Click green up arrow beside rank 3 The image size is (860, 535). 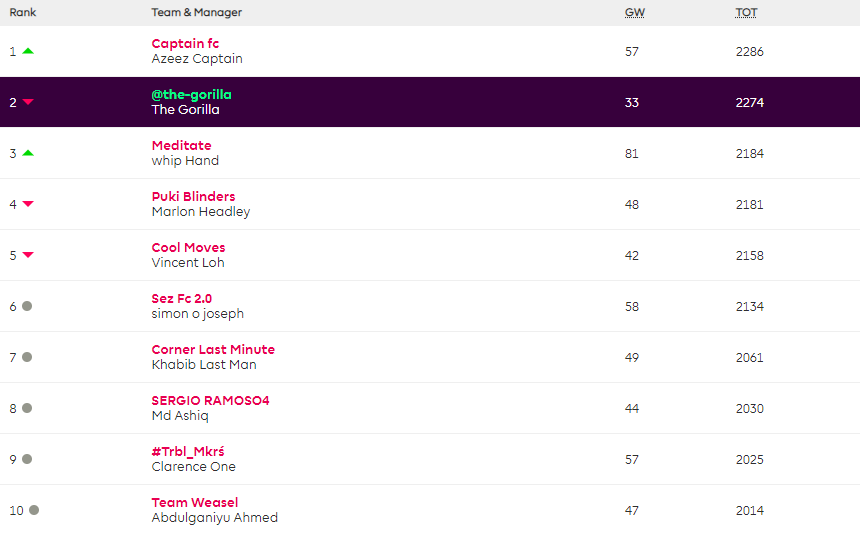28,153
